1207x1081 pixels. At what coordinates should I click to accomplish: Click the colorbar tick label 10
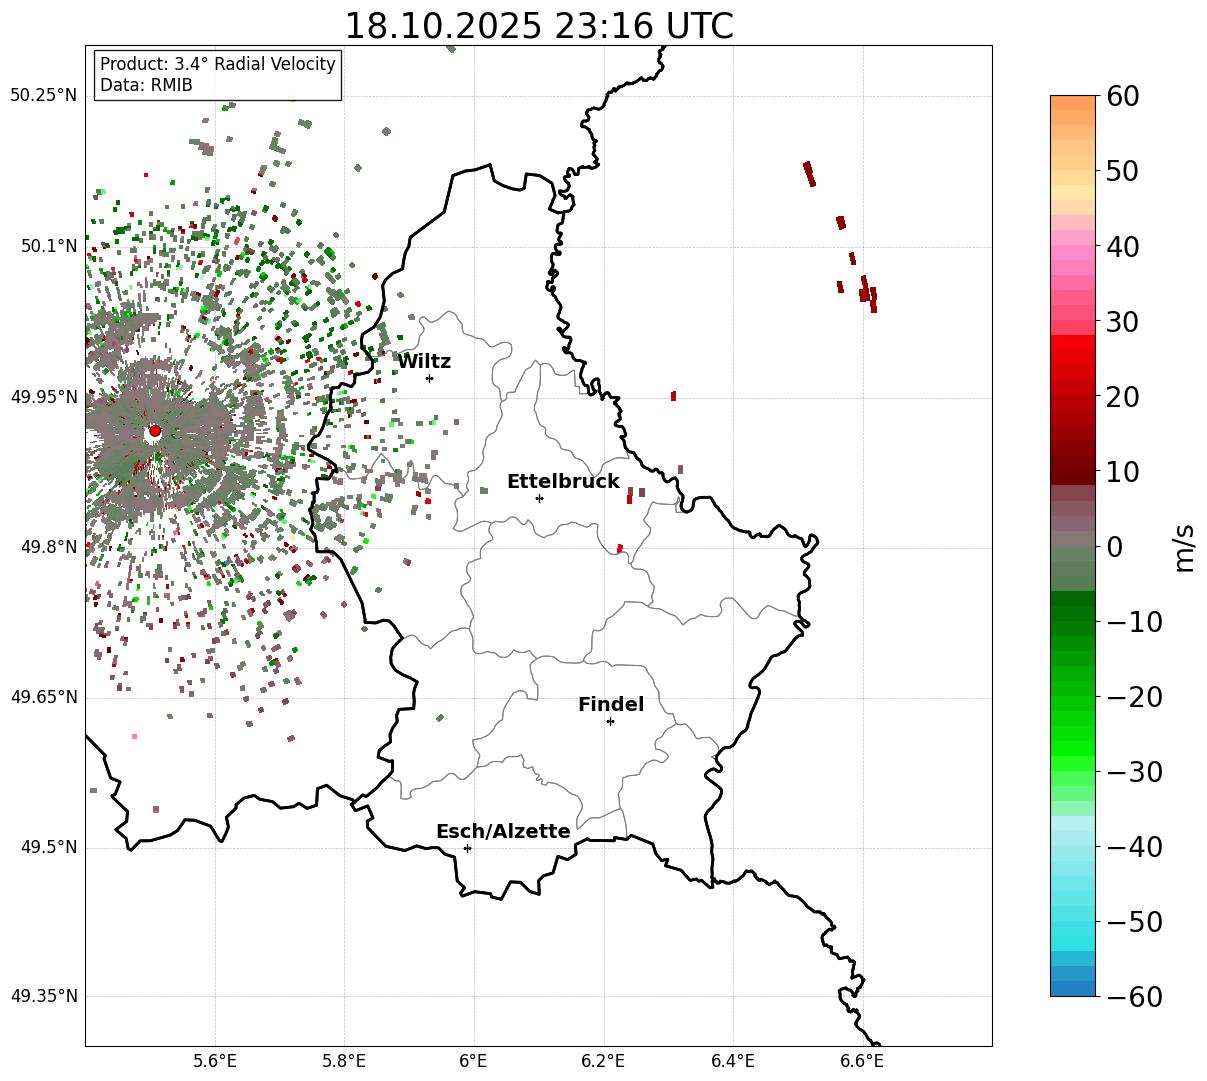(1125, 471)
